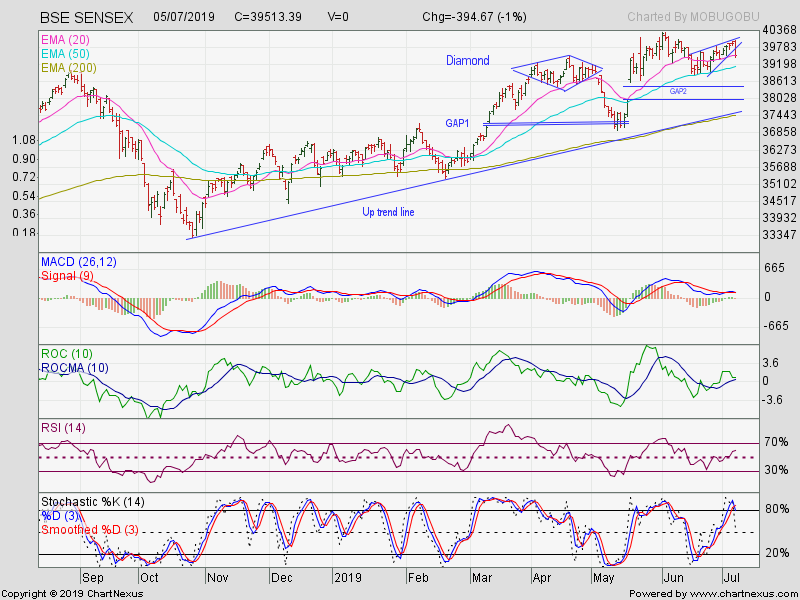Select the RSI (14) panel label
Viewport: 800px width, 600px height.
click(62, 427)
